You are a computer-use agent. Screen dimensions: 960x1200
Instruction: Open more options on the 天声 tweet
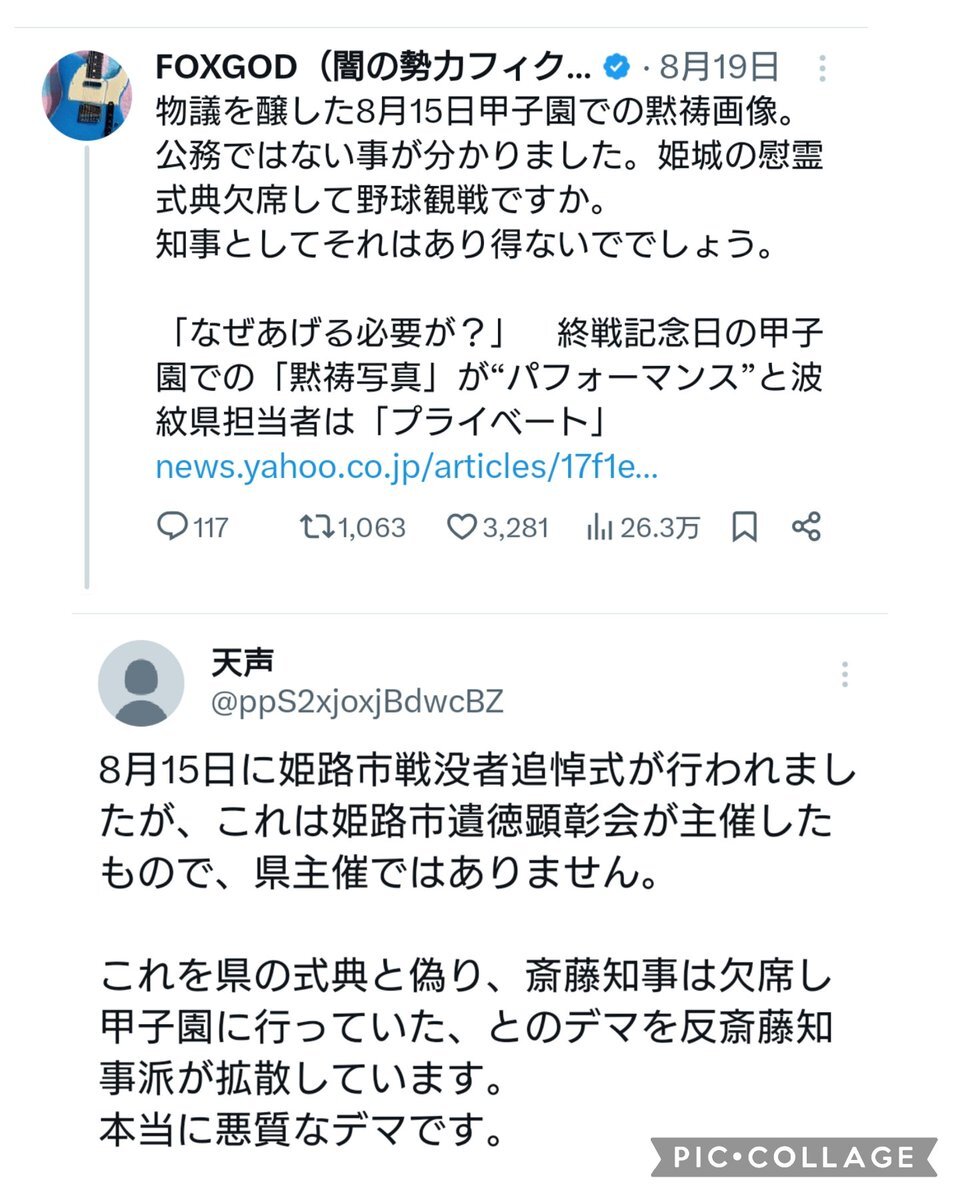tap(845, 674)
